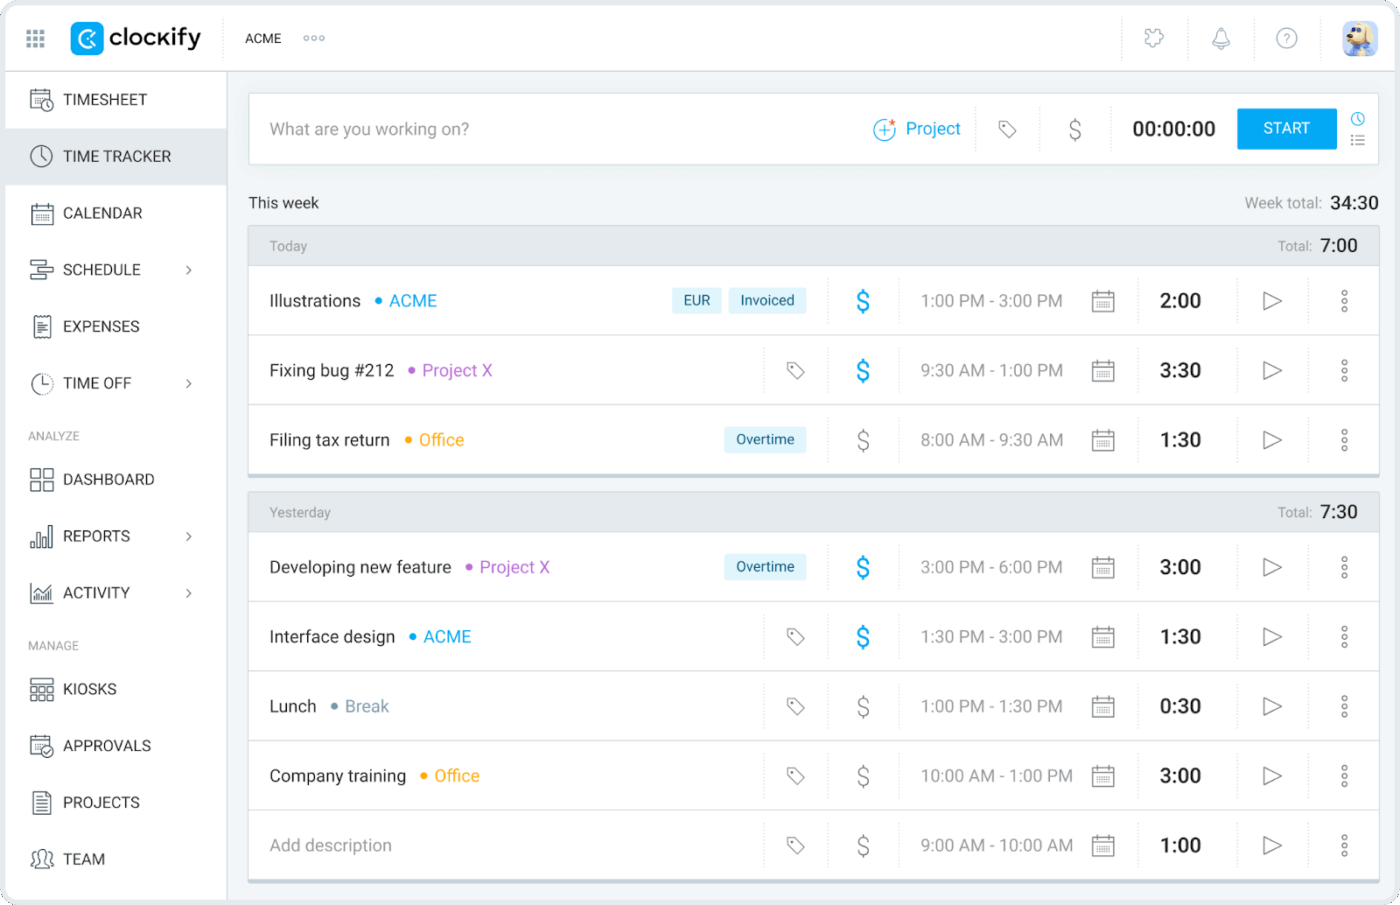Mark the new time entry as billable
The height and width of the screenshot is (905, 1400).
coord(1074,129)
